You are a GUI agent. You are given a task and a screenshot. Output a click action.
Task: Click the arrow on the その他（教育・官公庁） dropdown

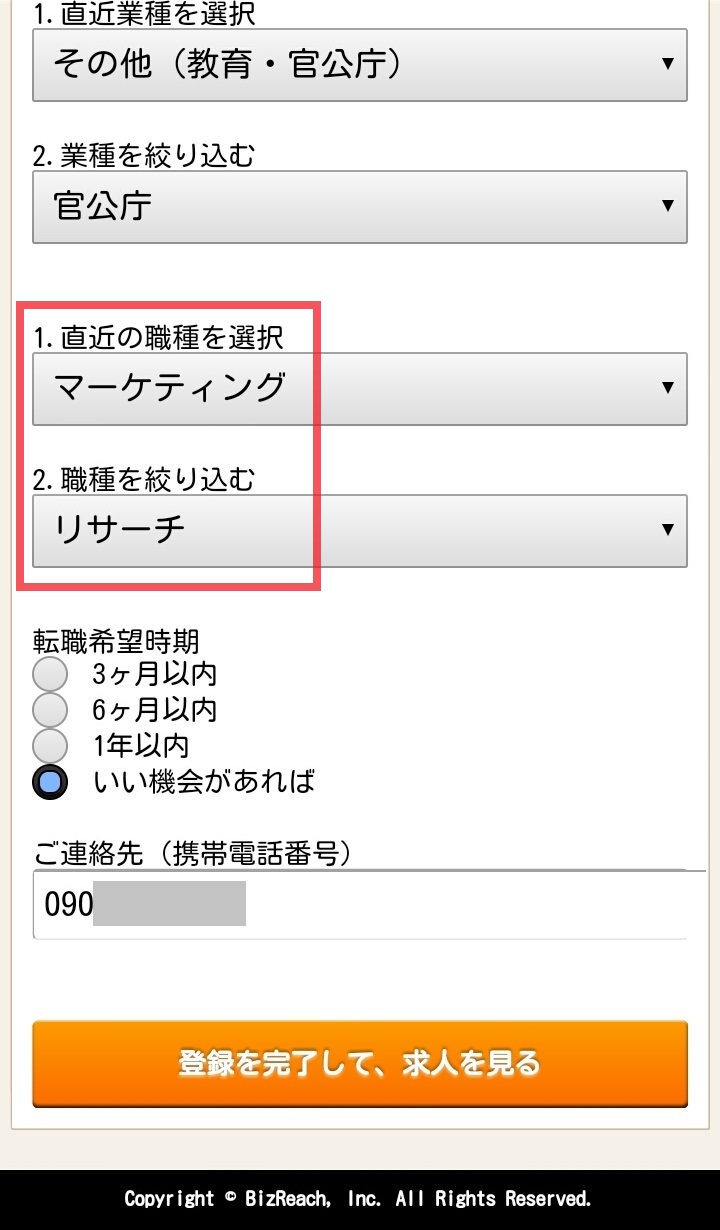pyautogui.click(x=667, y=64)
